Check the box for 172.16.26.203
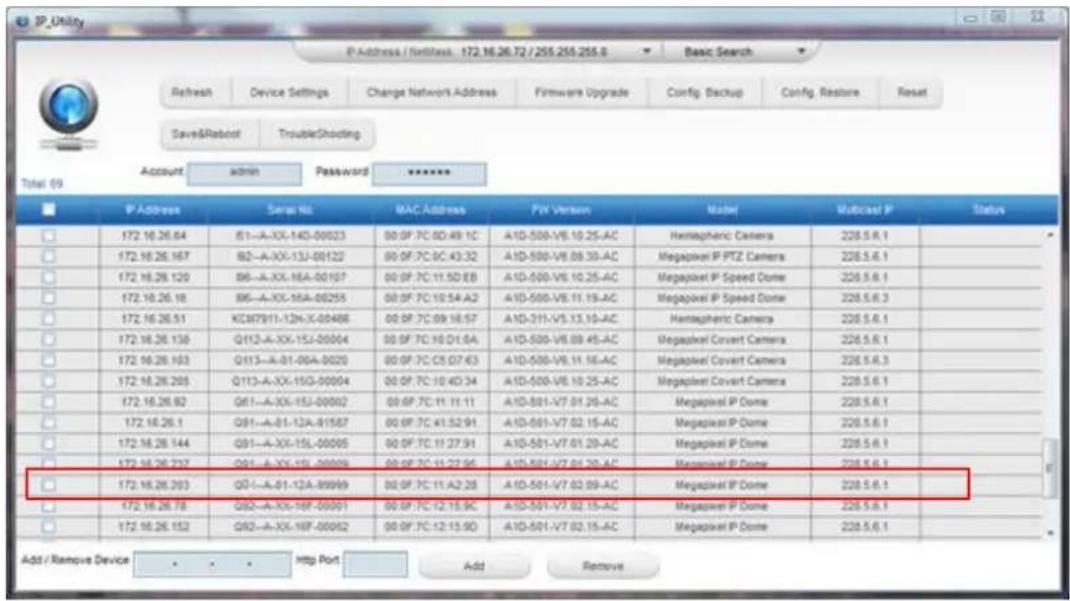 click(x=48, y=485)
